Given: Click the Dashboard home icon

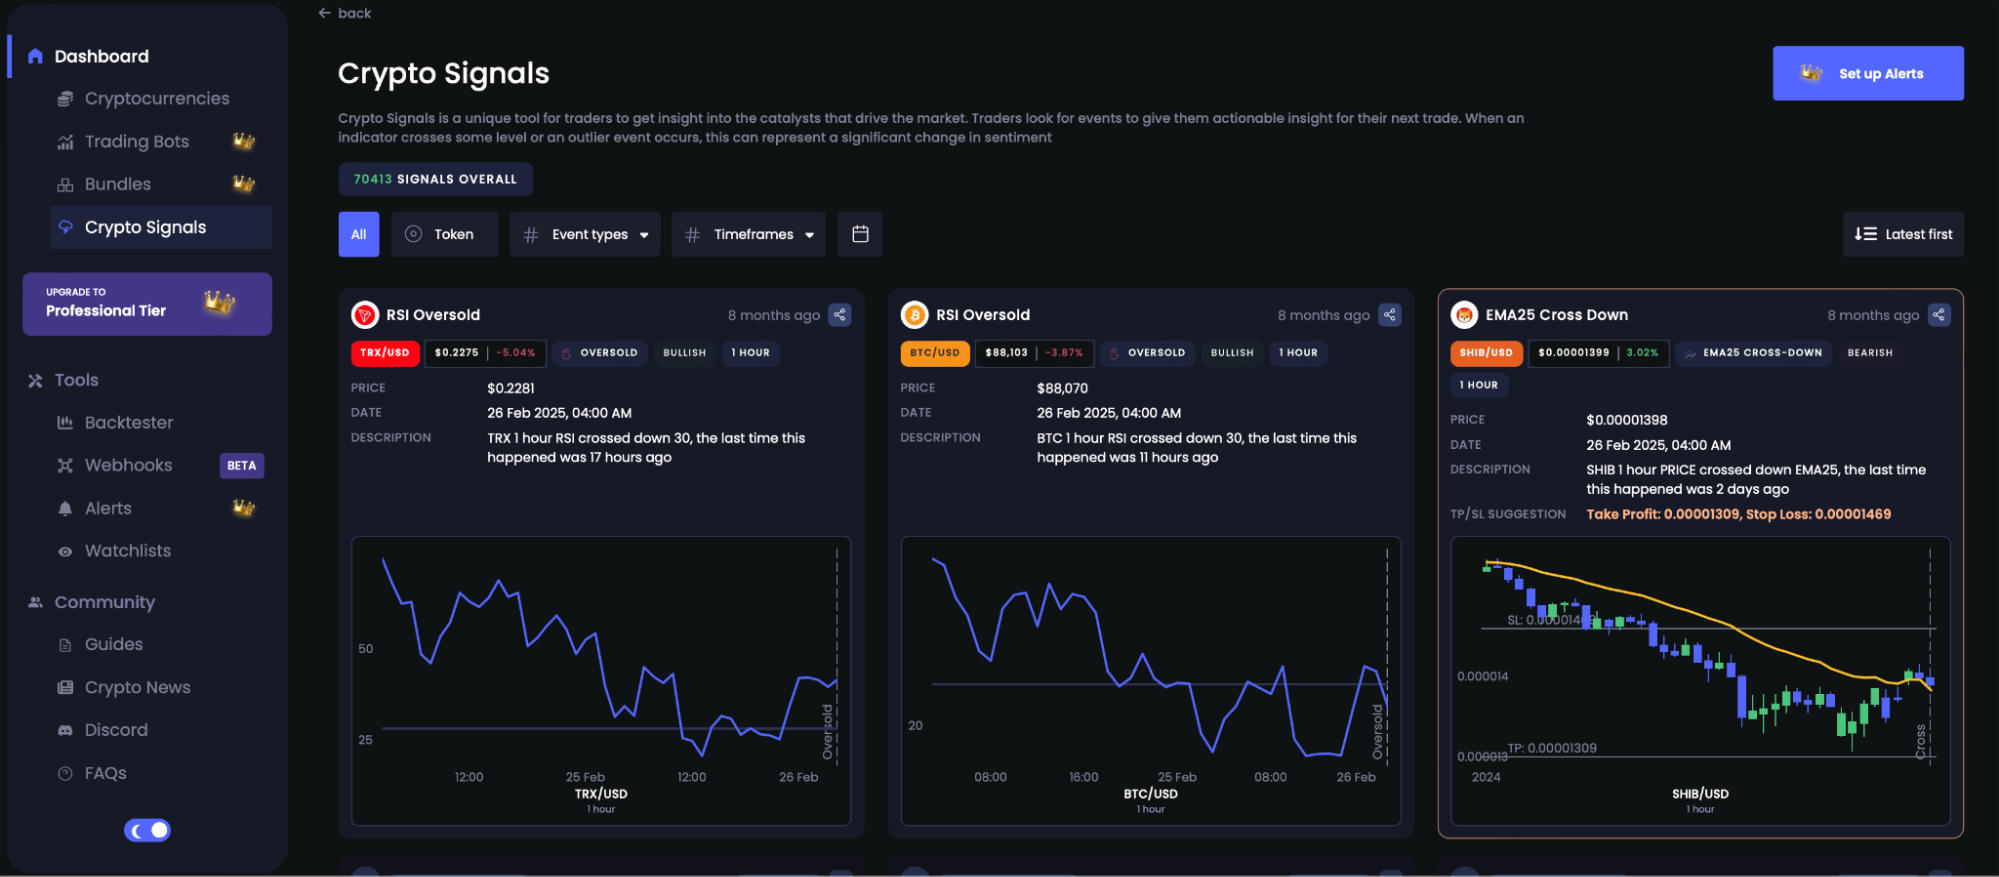Looking at the screenshot, I should (x=35, y=56).
